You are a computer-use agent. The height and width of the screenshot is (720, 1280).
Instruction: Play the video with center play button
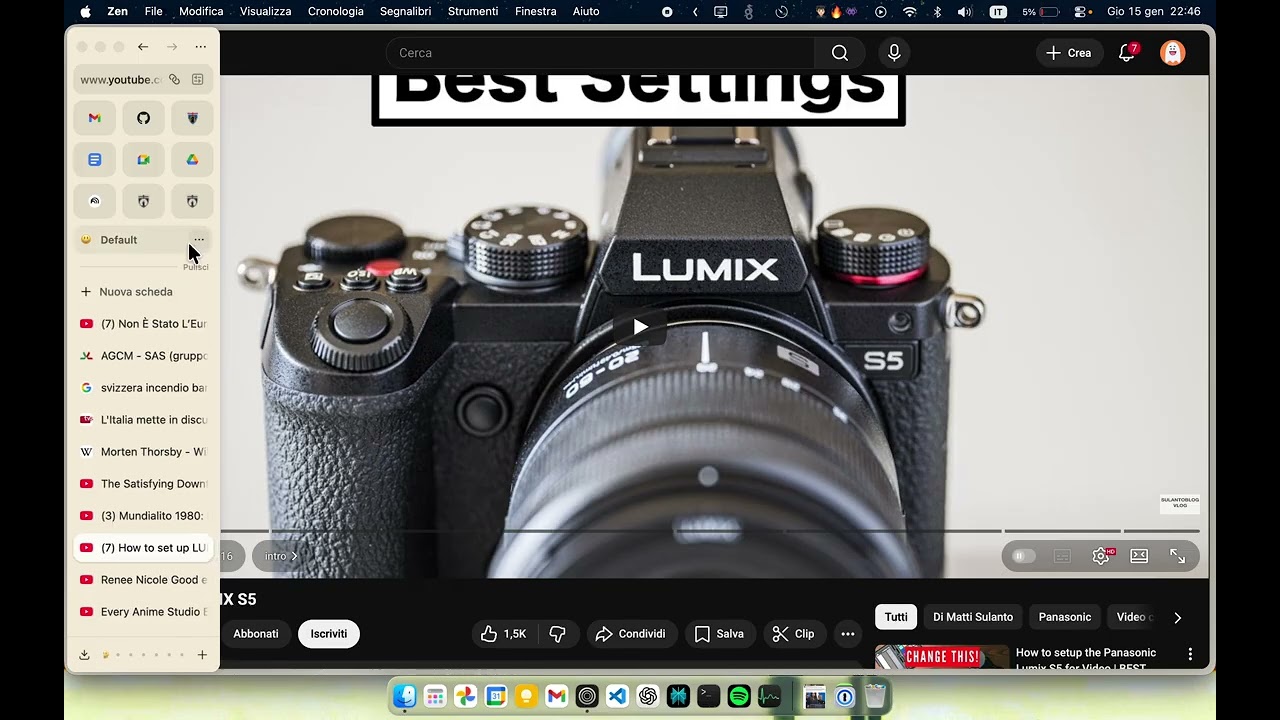point(640,327)
